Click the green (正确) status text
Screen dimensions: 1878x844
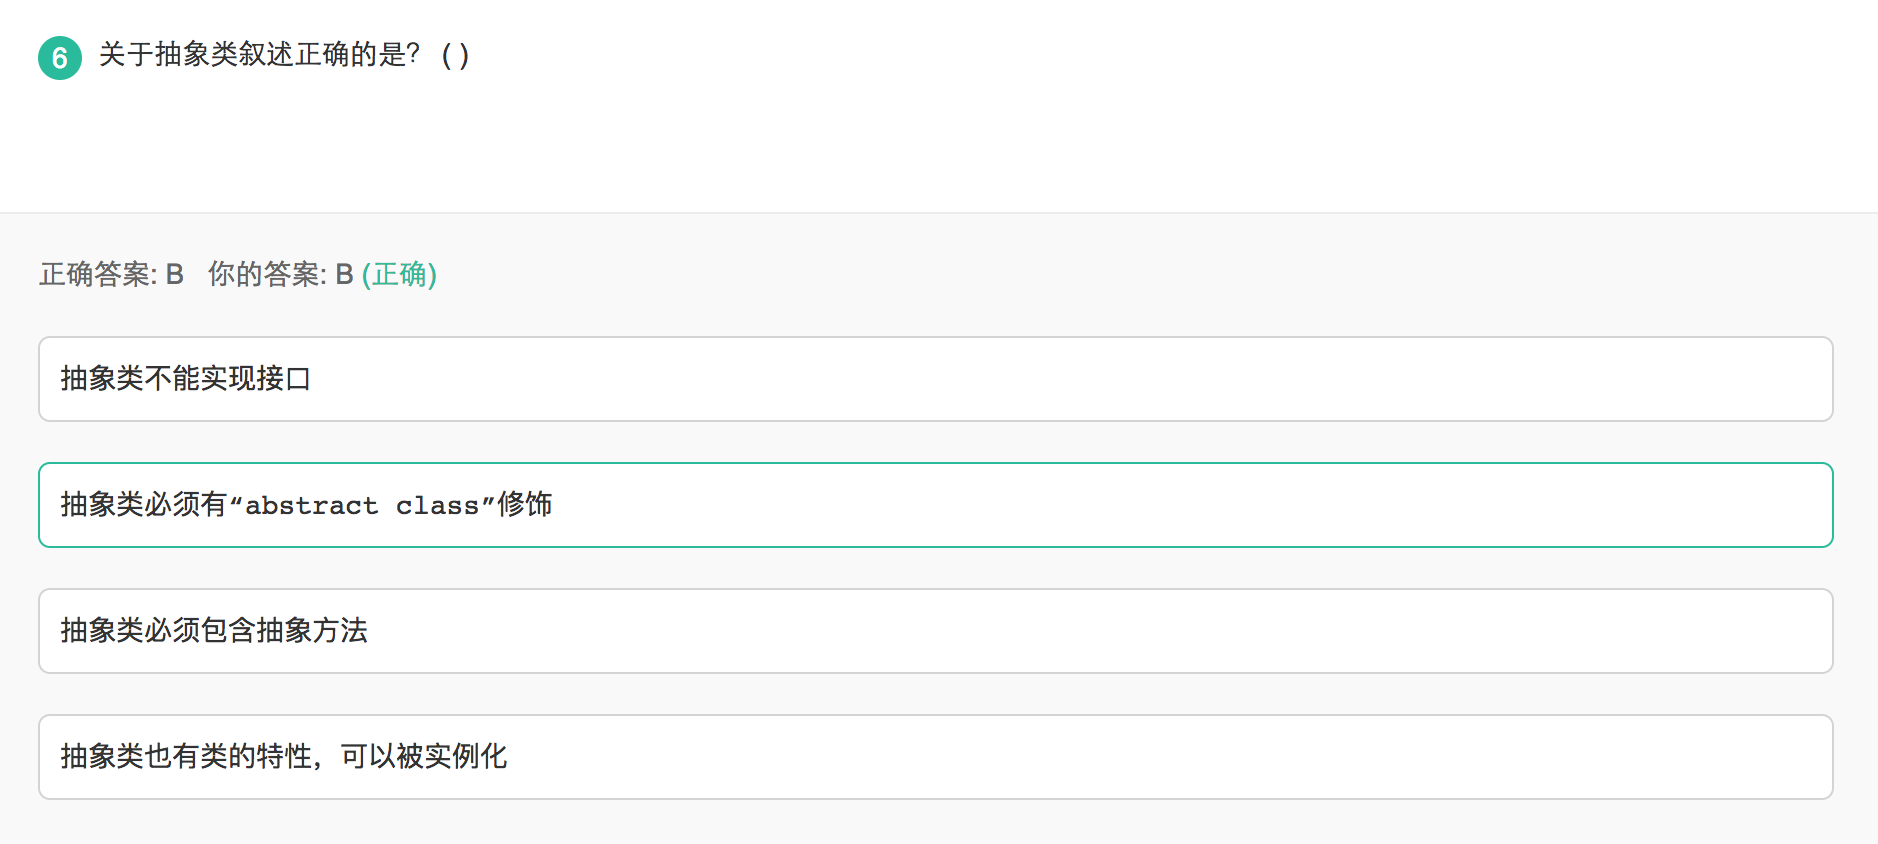coord(399,274)
